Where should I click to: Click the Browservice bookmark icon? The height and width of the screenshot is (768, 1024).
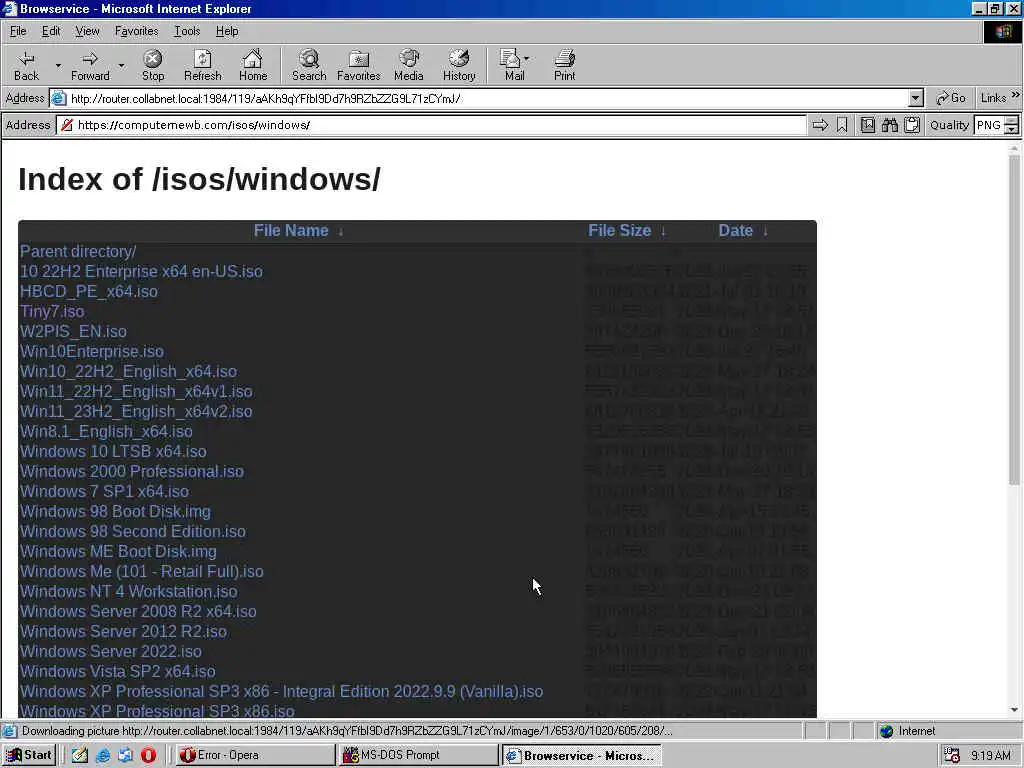[842, 125]
